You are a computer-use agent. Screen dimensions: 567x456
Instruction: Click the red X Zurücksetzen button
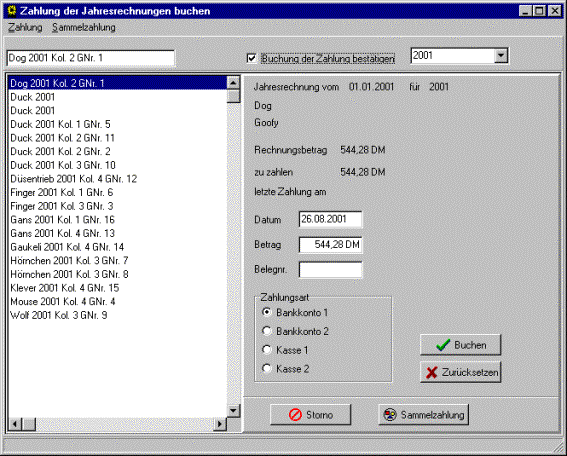460,372
